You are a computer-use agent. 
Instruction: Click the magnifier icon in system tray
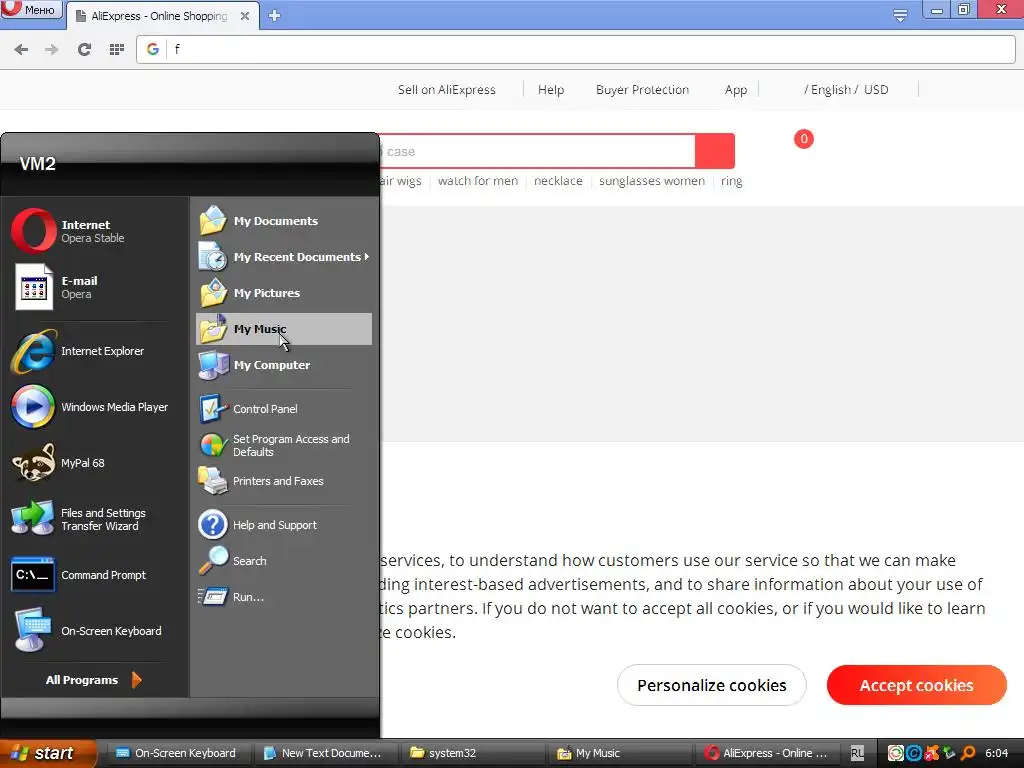click(x=968, y=753)
